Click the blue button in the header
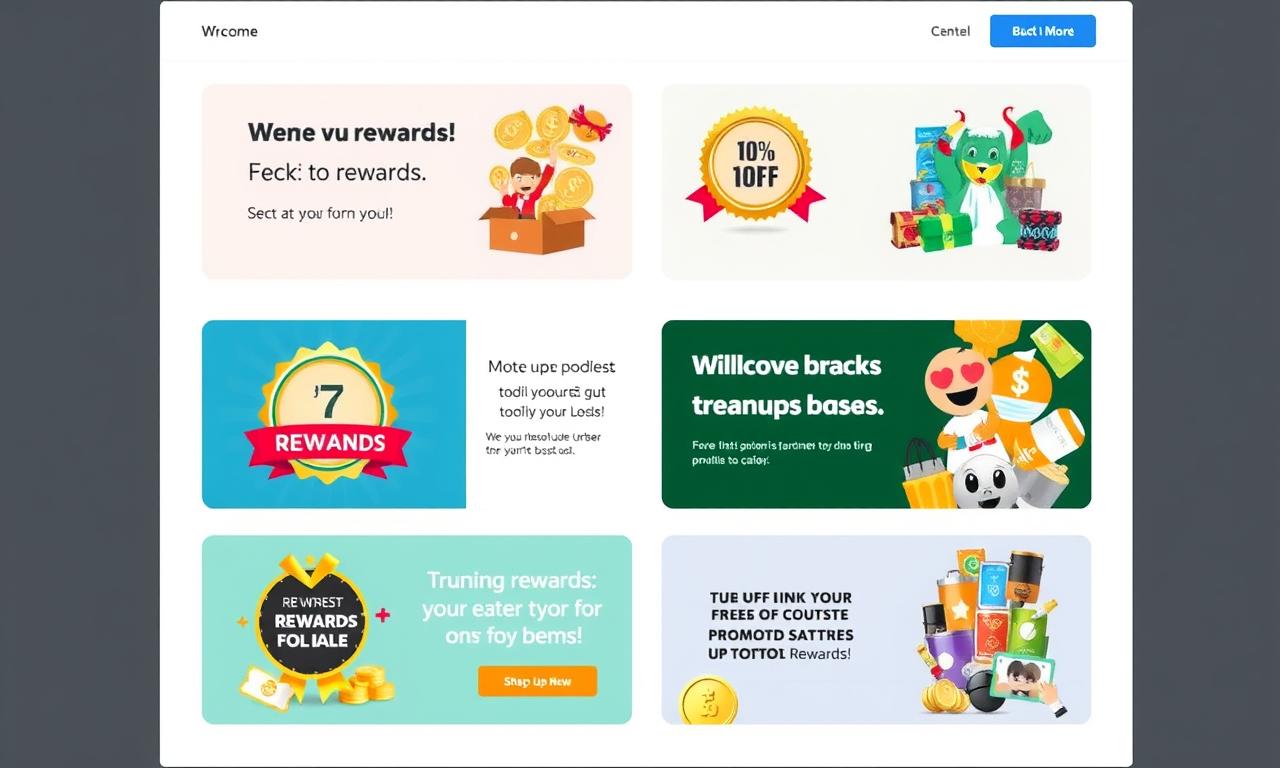Image resolution: width=1280 pixels, height=768 pixels. point(1043,31)
